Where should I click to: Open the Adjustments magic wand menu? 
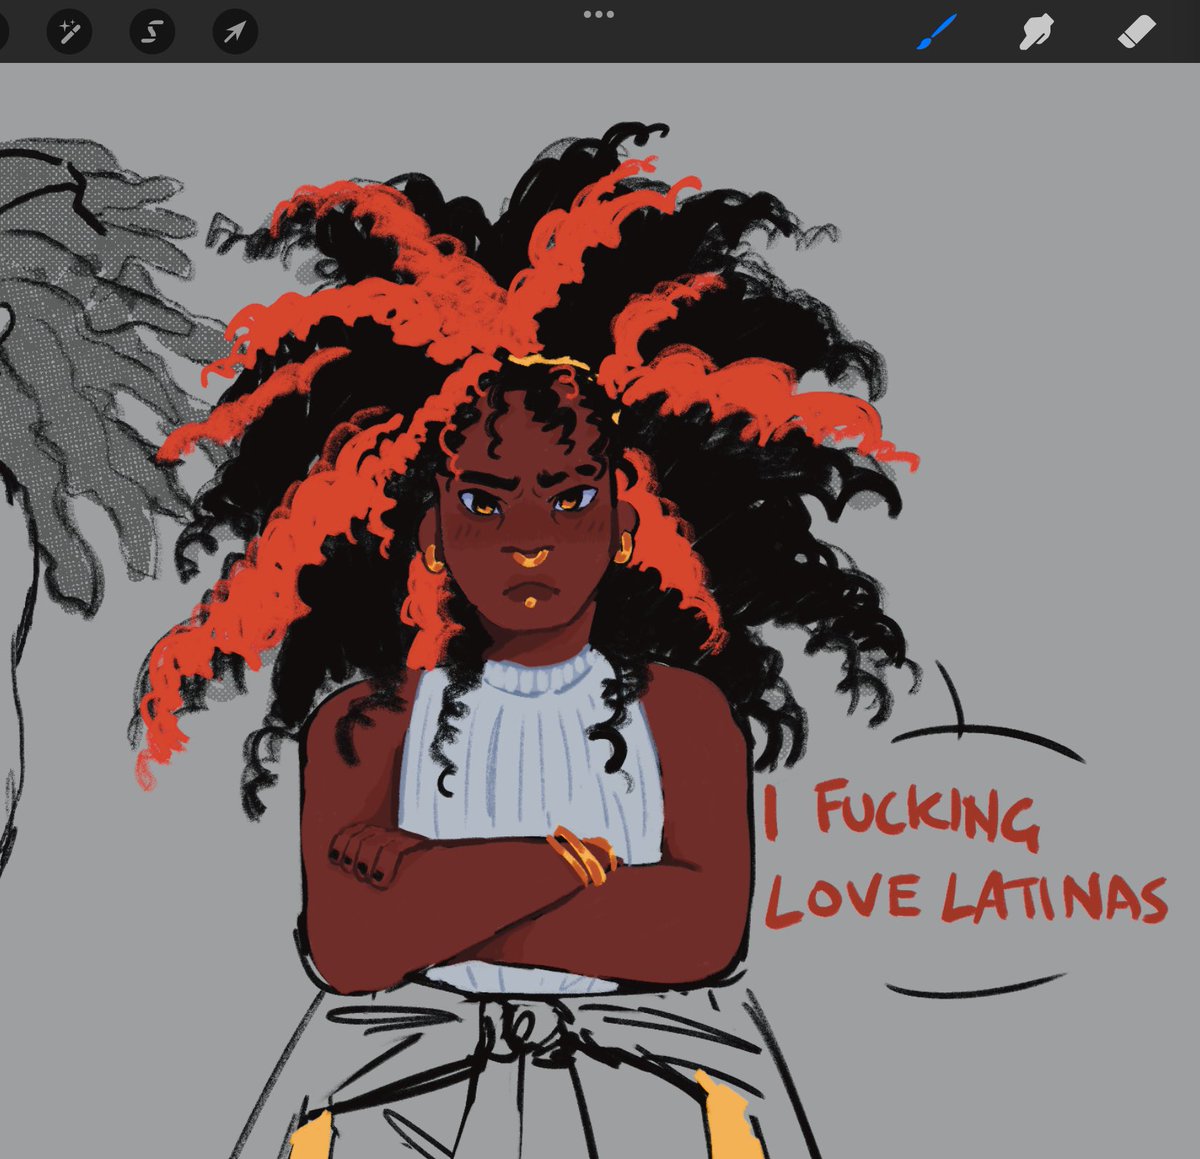click(69, 32)
